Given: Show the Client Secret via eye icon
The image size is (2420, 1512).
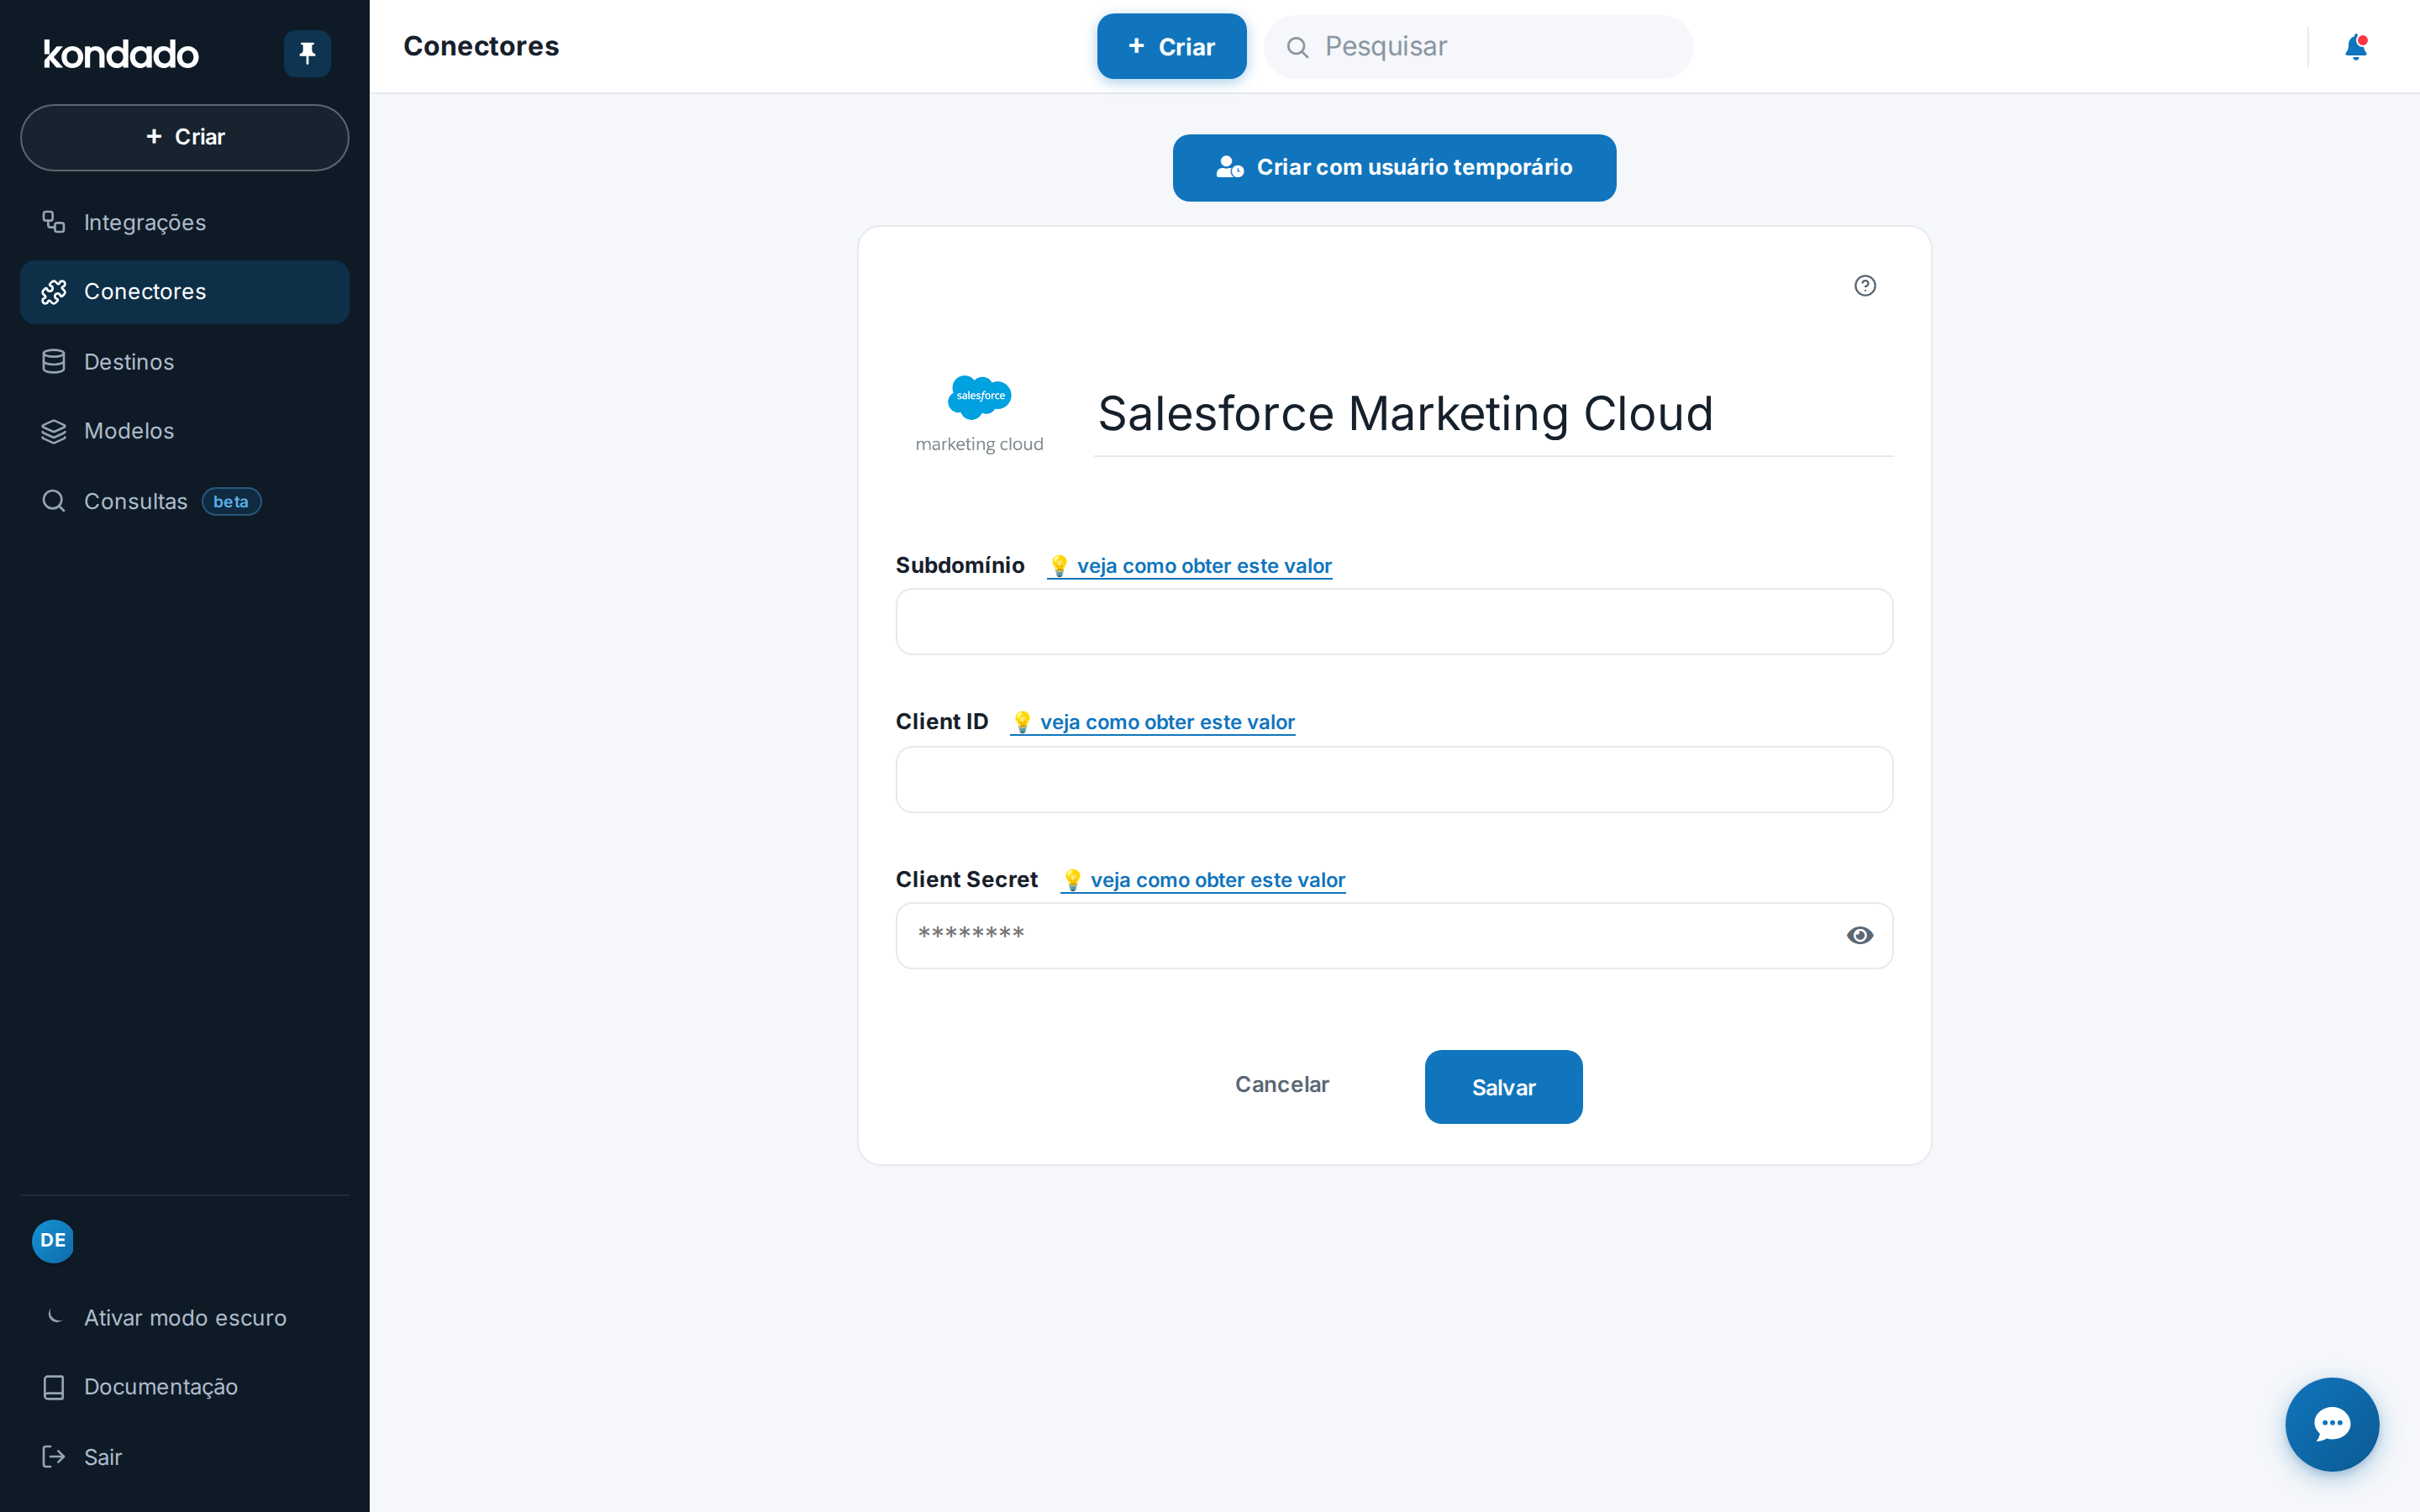Looking at the screenshot, I should tap(1860, 936).
